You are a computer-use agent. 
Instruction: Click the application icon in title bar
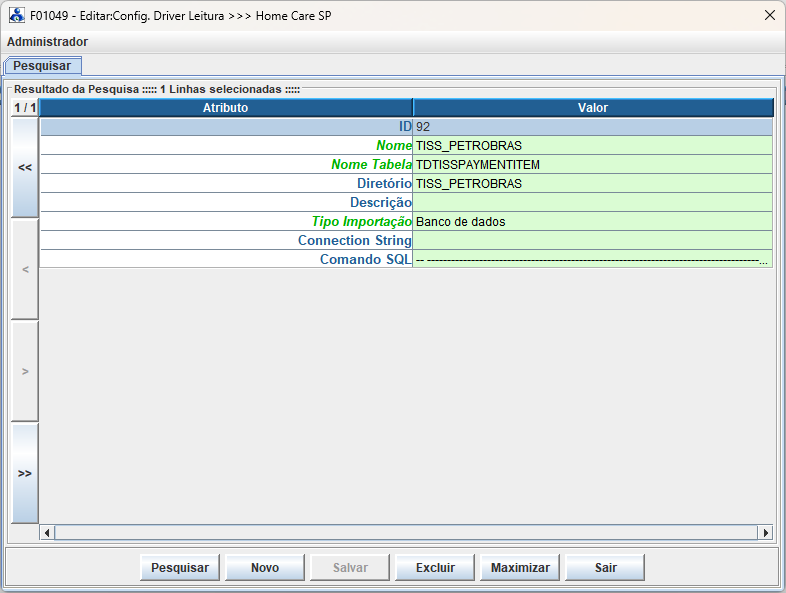[17, 16]
